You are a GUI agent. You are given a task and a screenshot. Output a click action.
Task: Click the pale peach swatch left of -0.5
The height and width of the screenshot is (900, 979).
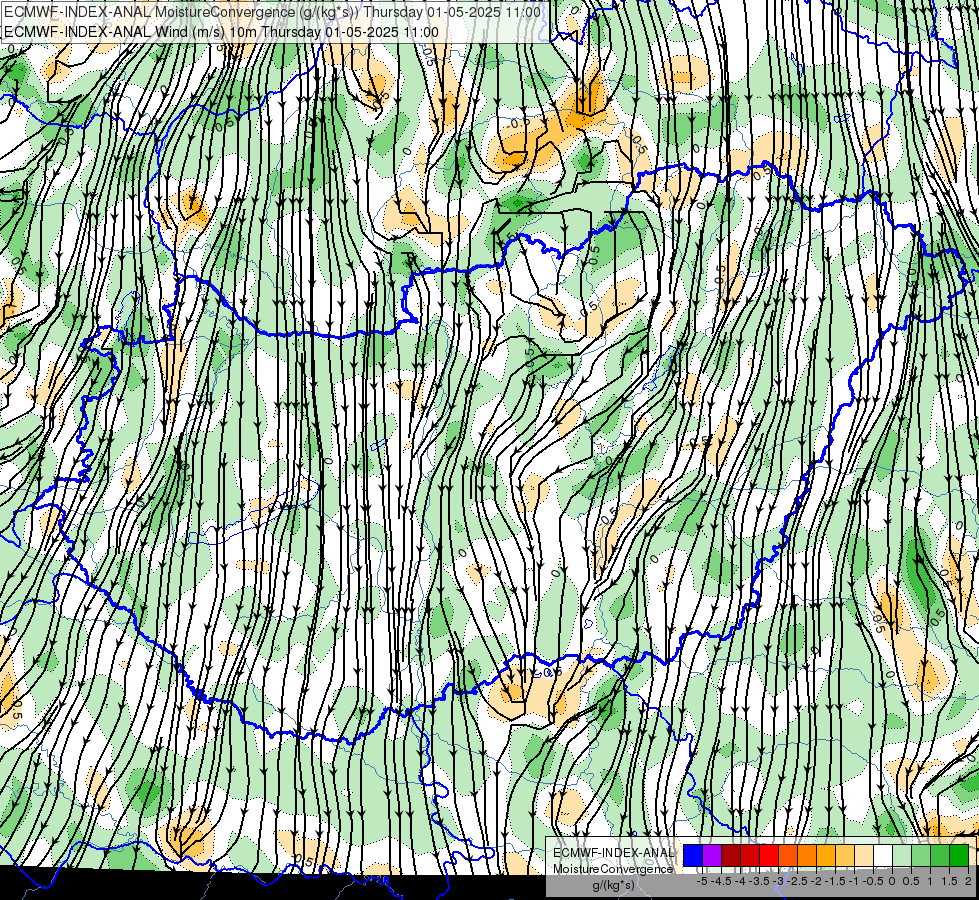(x=864, y=855)
